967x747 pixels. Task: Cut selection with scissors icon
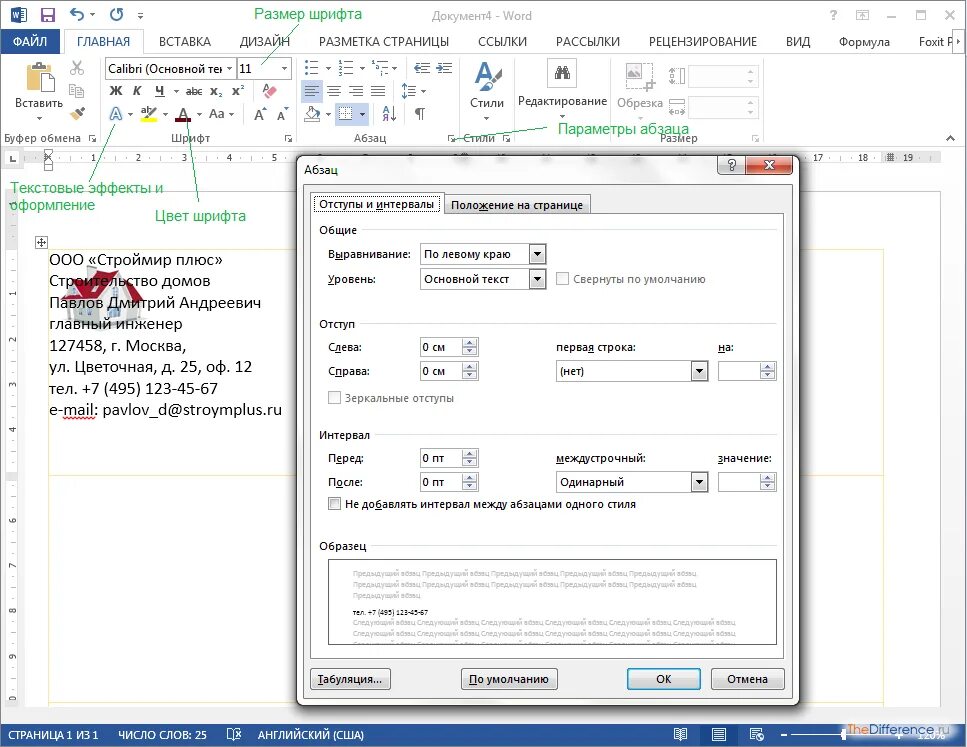[x=77, y=67]
